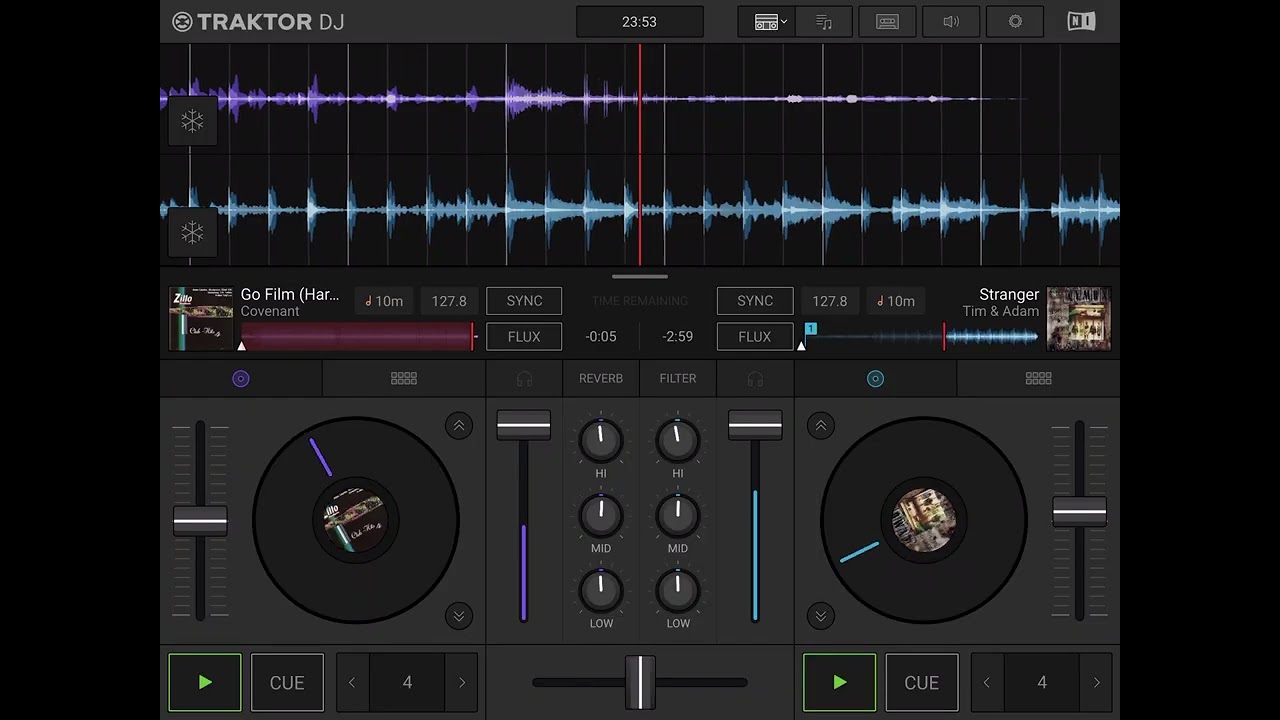Activate right deck loop size 4
This screenshot has width=1280, height=720.
1042,682
